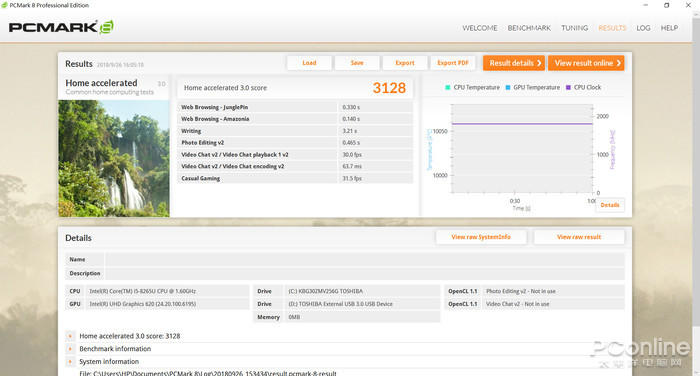The image size is (700, 376).
Task: Click the result file path text
Action: click(x=208, y=373)
